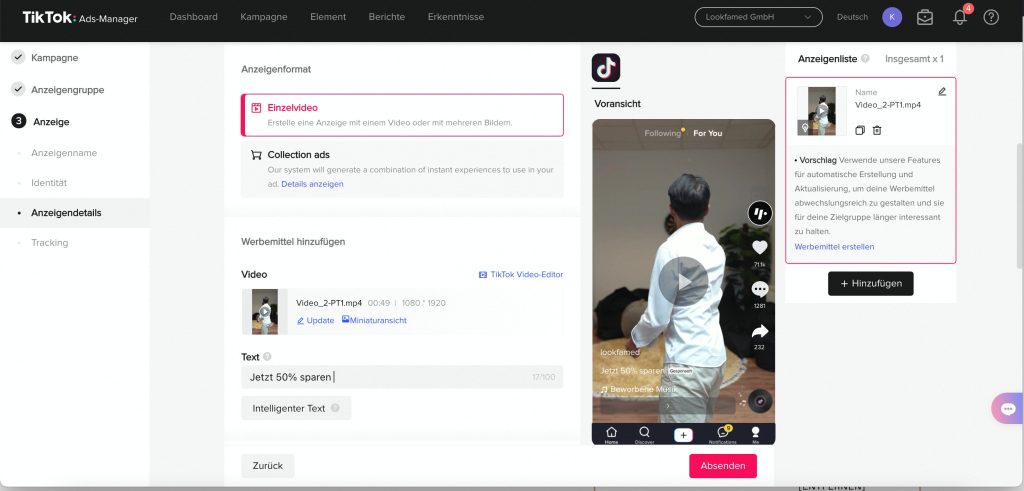This screenshot has width=1024, height=491.
Task: Open the help question mark icon
Action: coord(991,18)
